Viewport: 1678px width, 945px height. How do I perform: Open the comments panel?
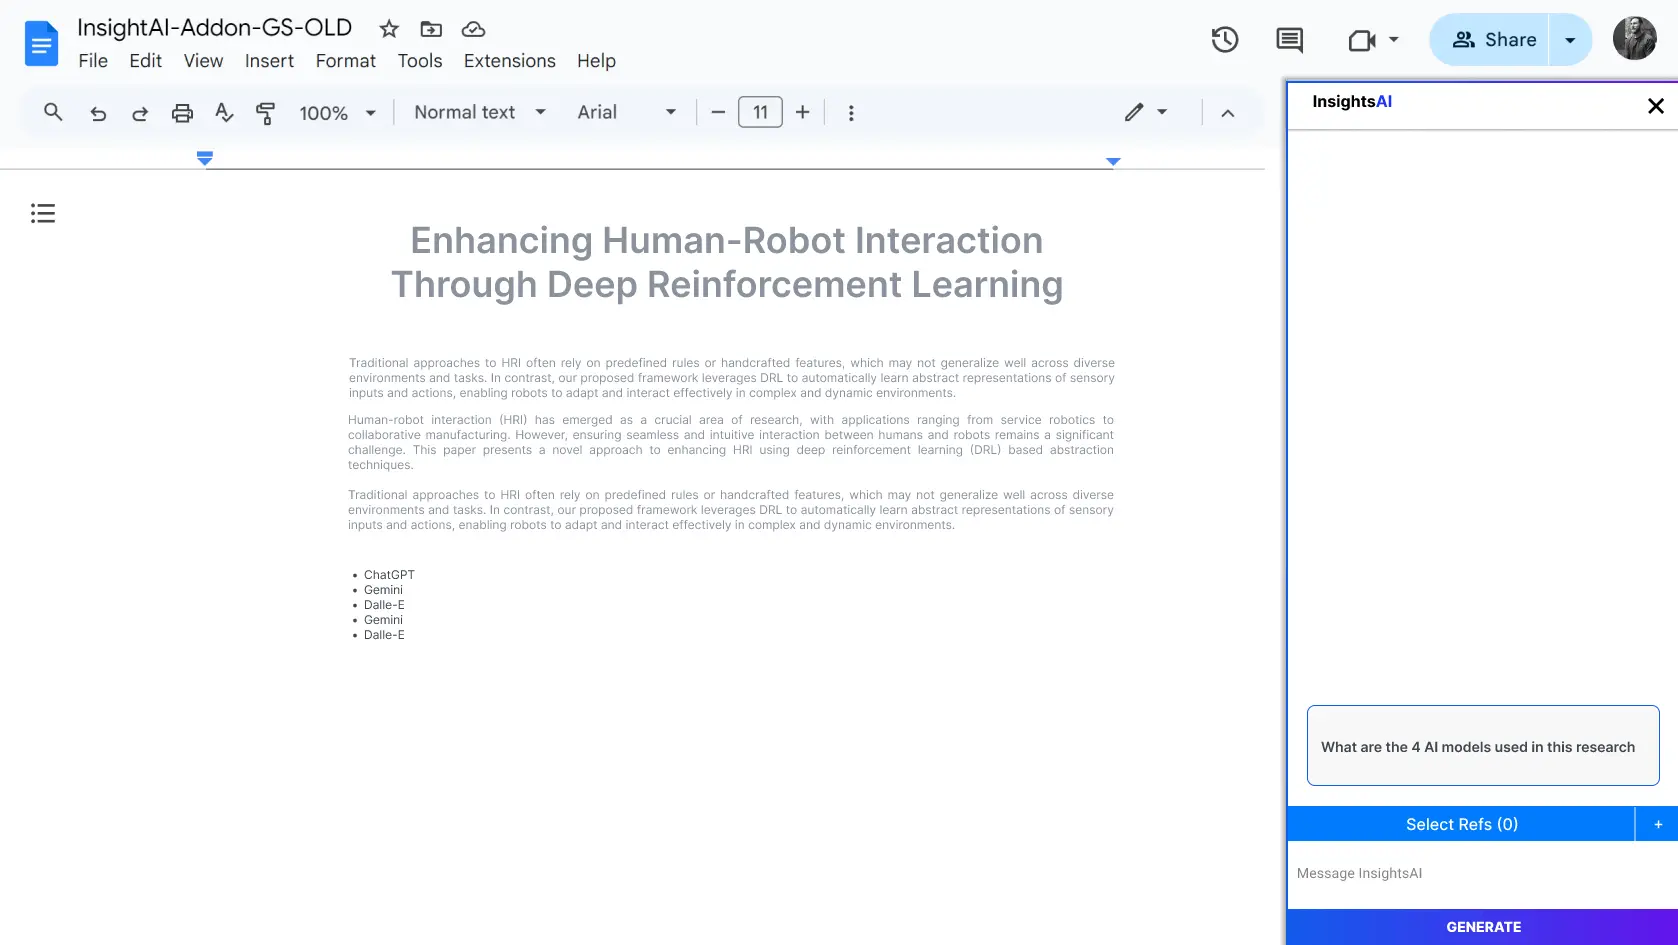click(x=1289, y=40)
